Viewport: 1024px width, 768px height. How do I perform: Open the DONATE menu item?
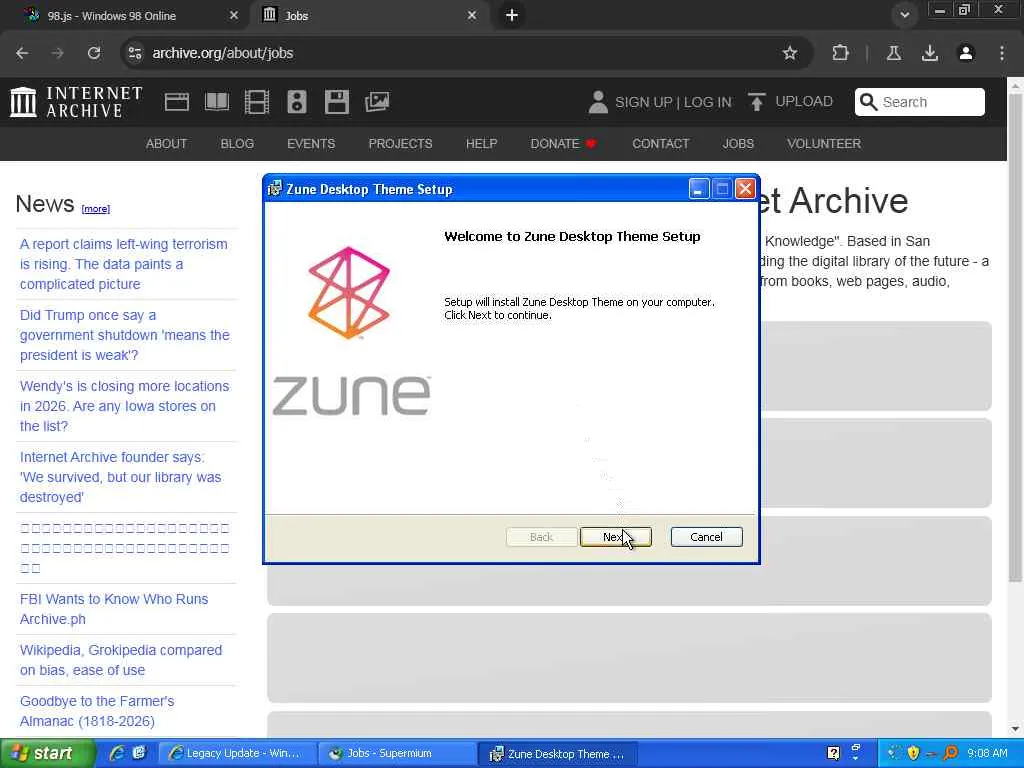[563, 144]
